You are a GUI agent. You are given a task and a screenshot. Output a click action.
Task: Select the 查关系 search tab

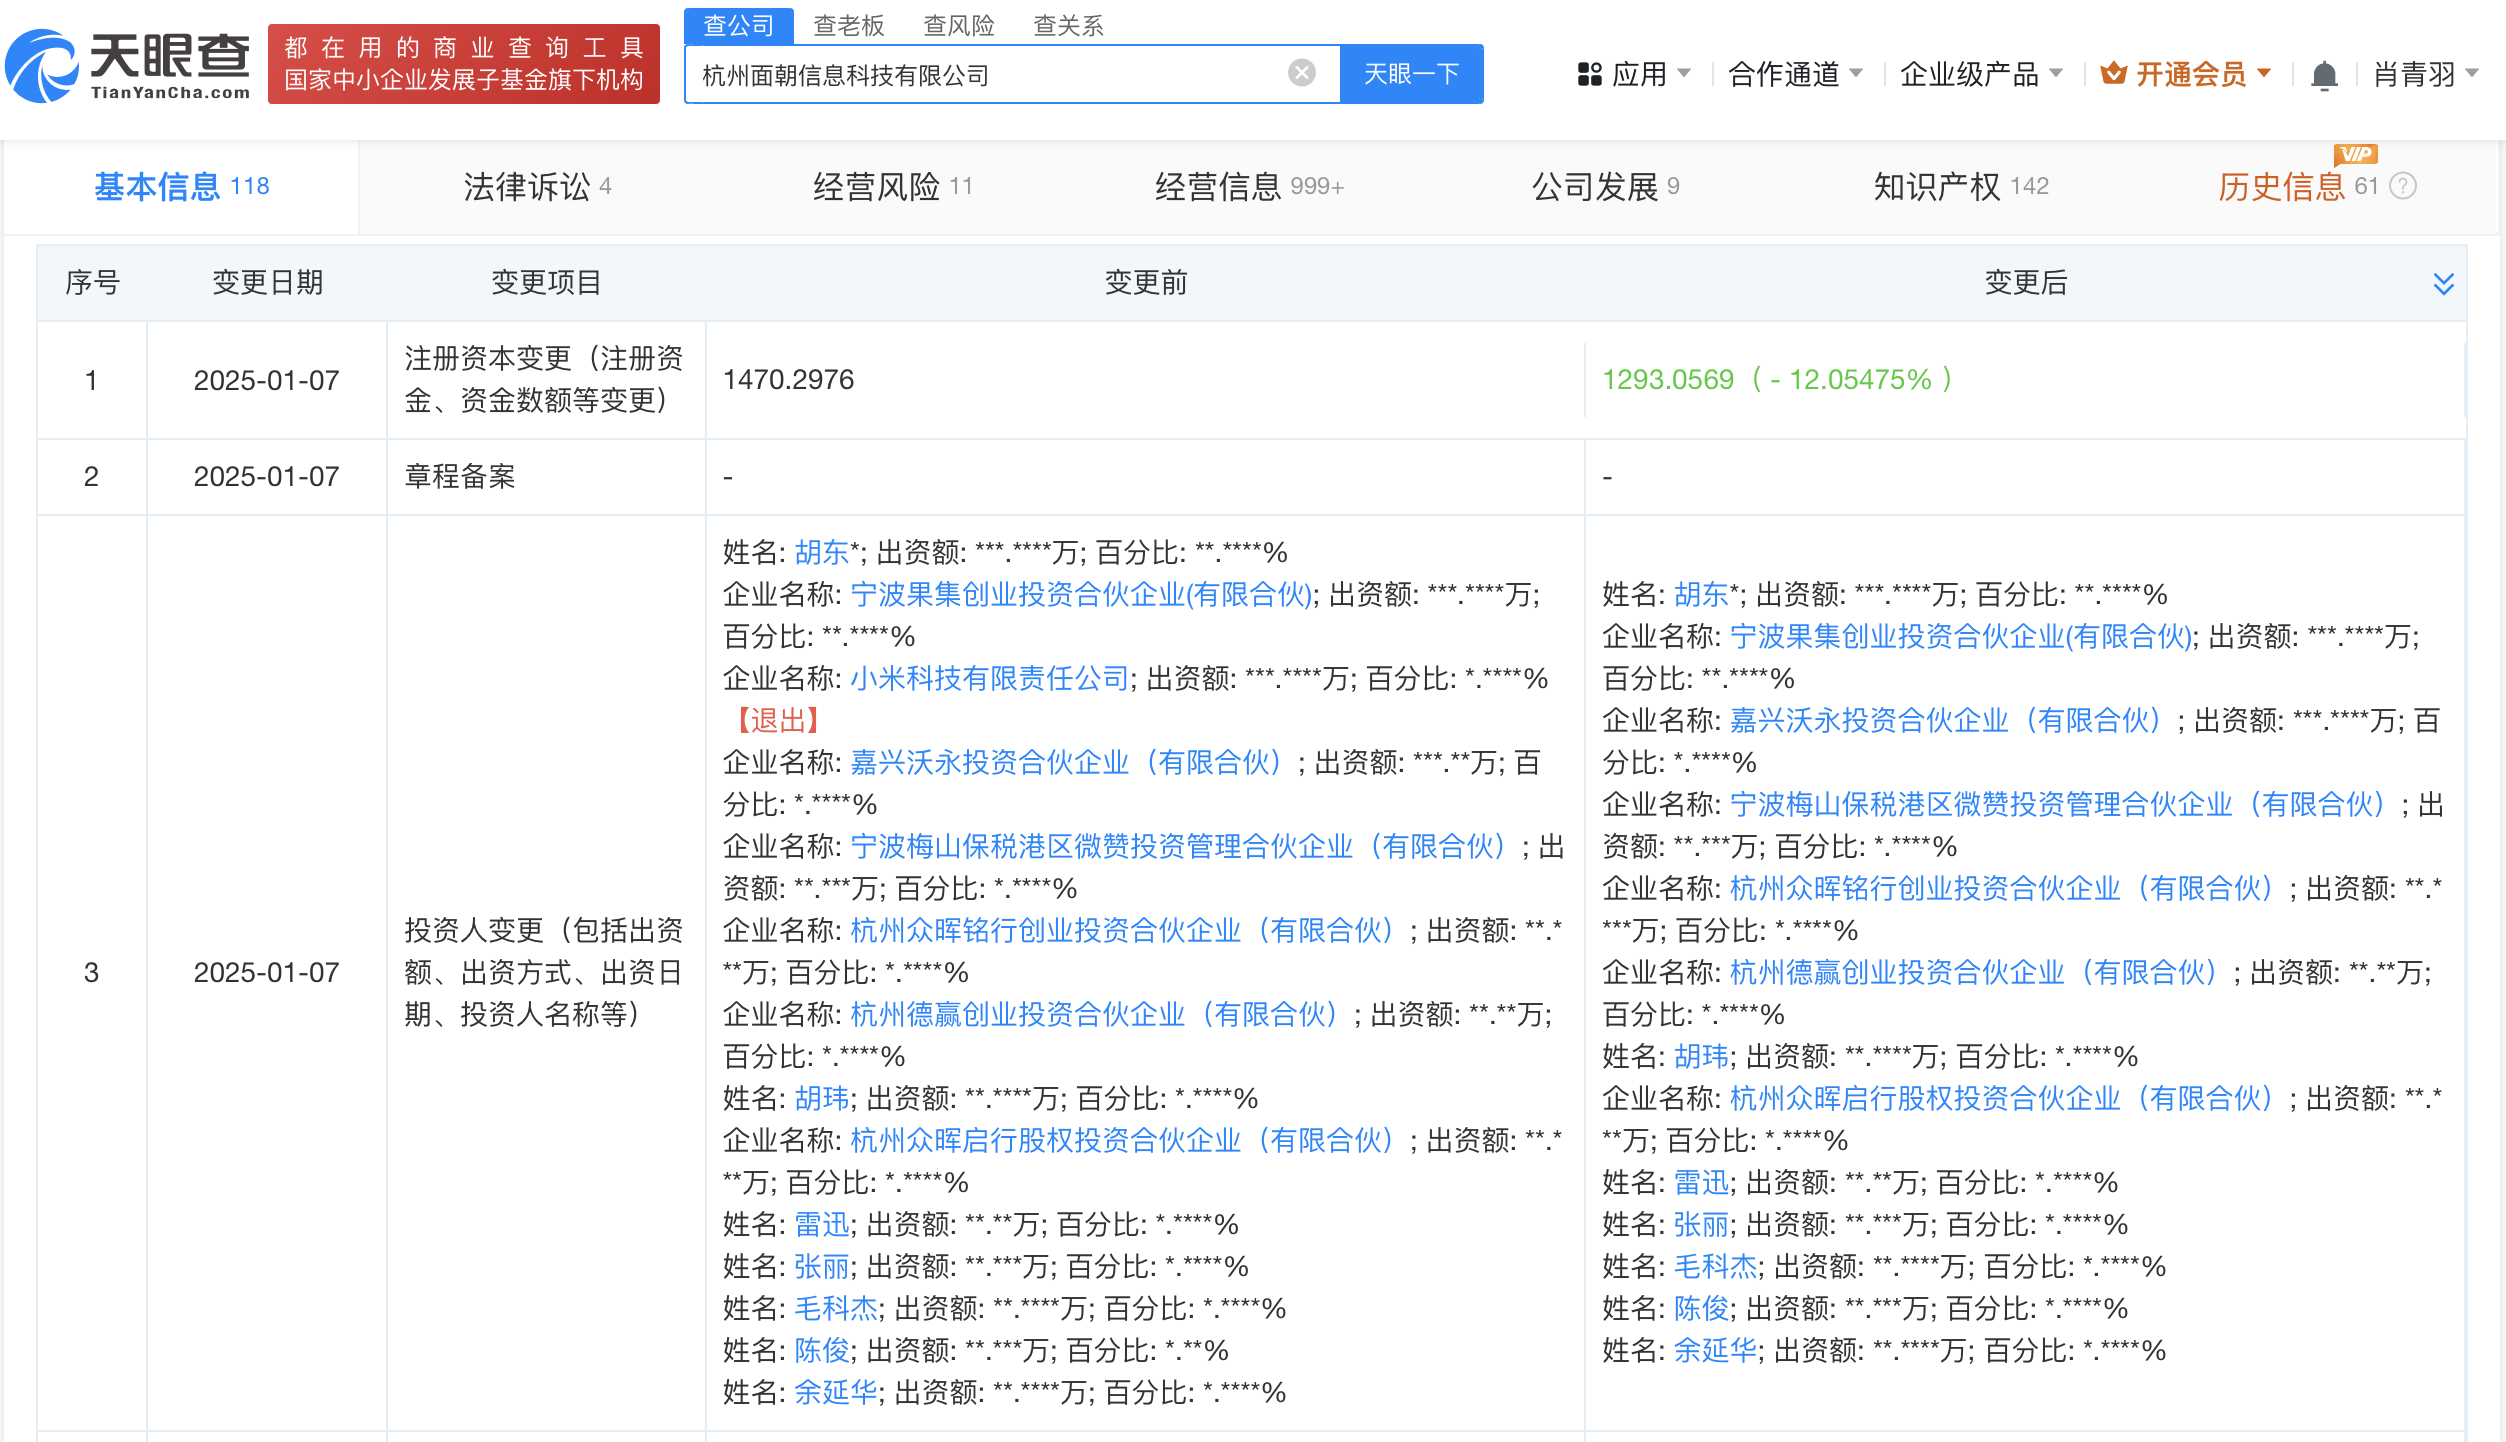click(x=1069, y=25)
